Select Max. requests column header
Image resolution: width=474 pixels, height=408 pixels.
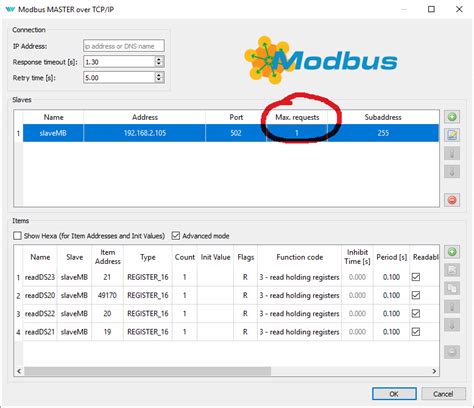[297, 117]
